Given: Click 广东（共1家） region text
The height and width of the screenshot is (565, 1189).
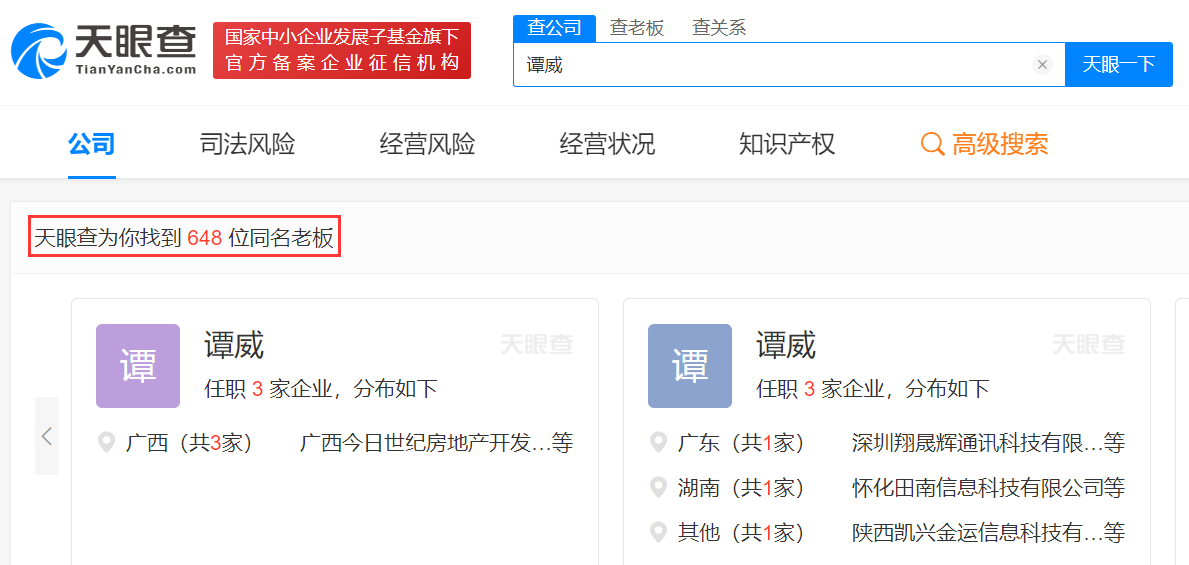Looking at the screenshot, I should pos(741,443).
